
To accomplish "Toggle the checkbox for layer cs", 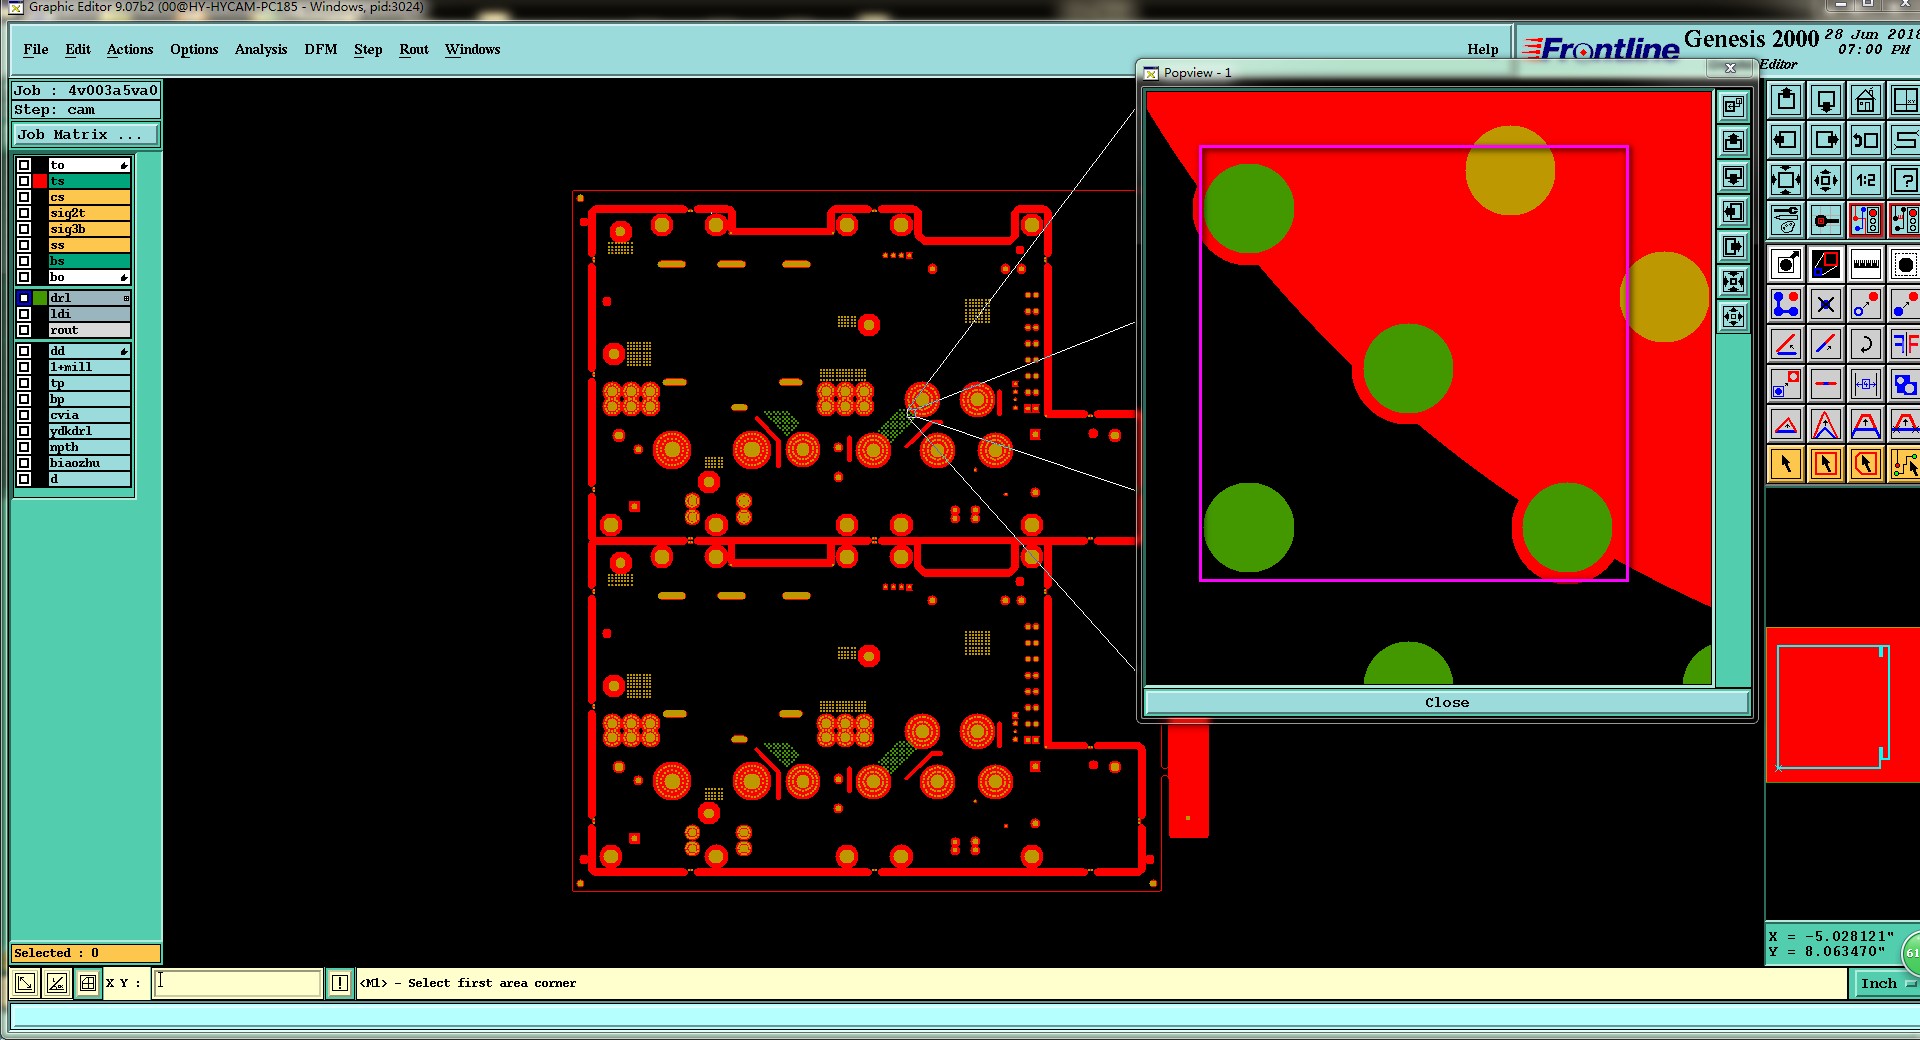I will click(x=24, y=197).
